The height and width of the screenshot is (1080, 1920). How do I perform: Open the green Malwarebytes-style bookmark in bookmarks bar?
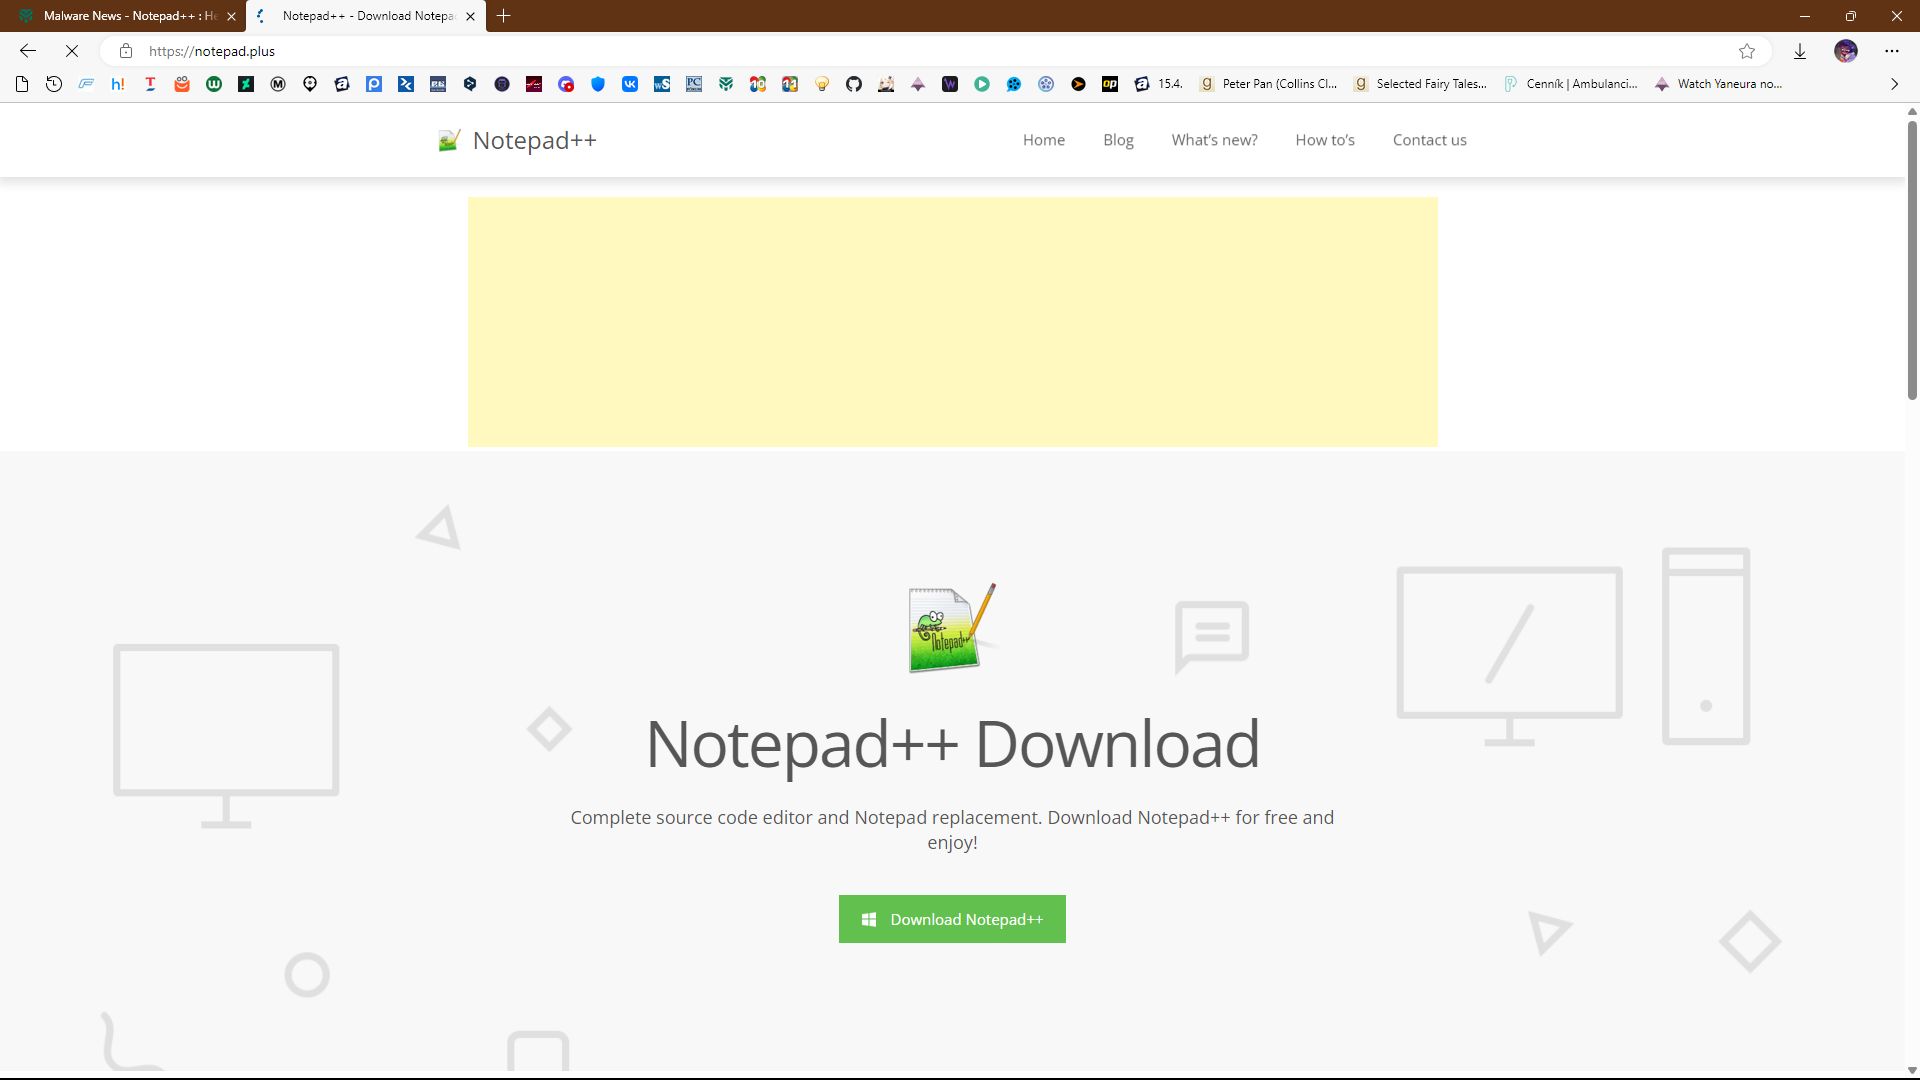(x=726, y=84)
